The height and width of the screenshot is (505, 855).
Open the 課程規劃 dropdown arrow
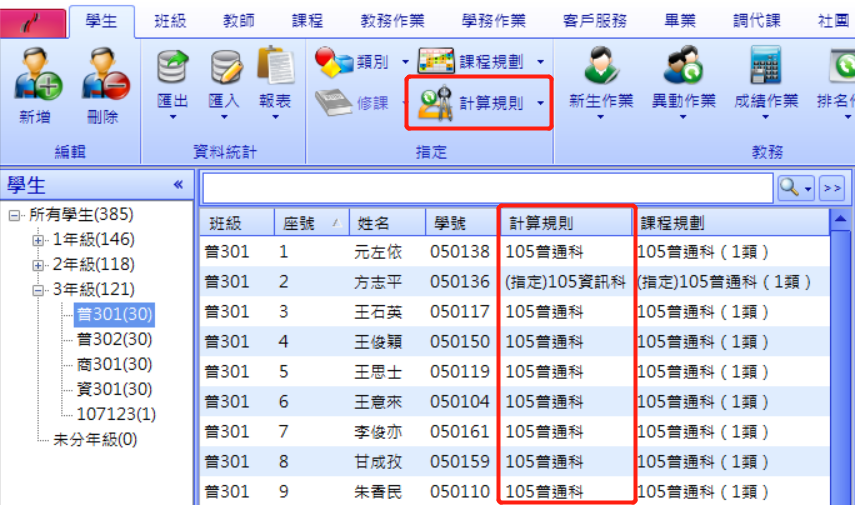540,62
